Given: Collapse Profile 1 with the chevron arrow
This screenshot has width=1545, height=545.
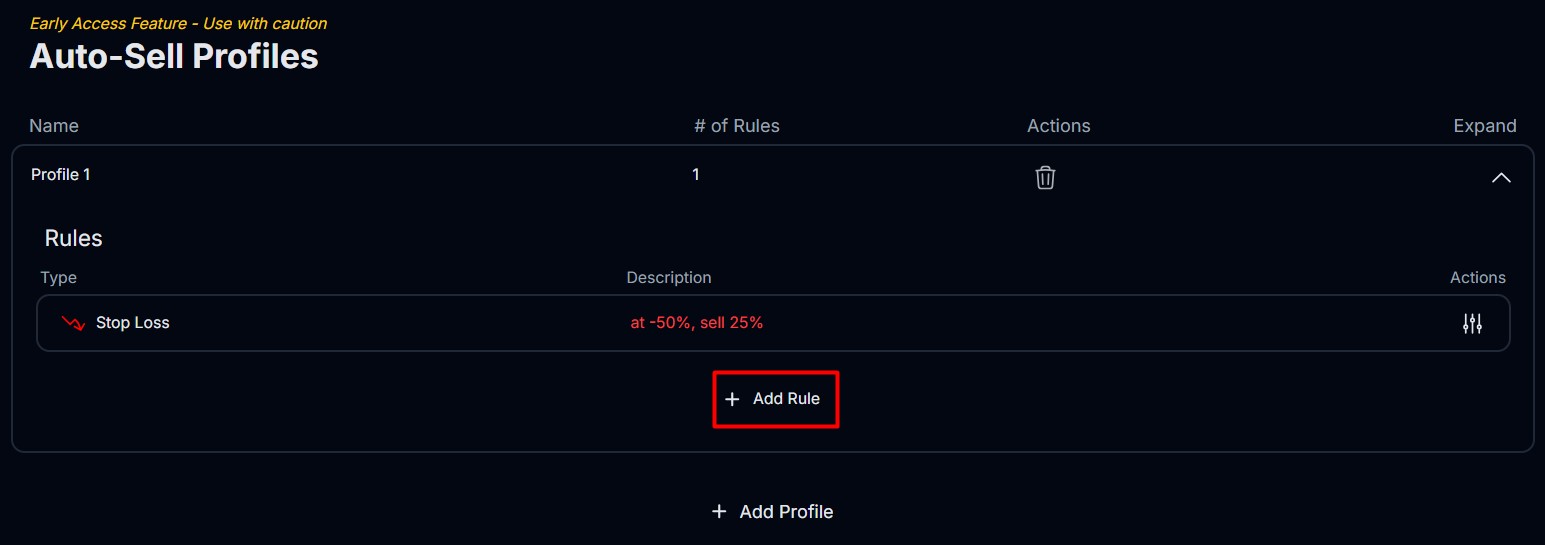Looking at the screenshot, I should [x=1501, y=178].
